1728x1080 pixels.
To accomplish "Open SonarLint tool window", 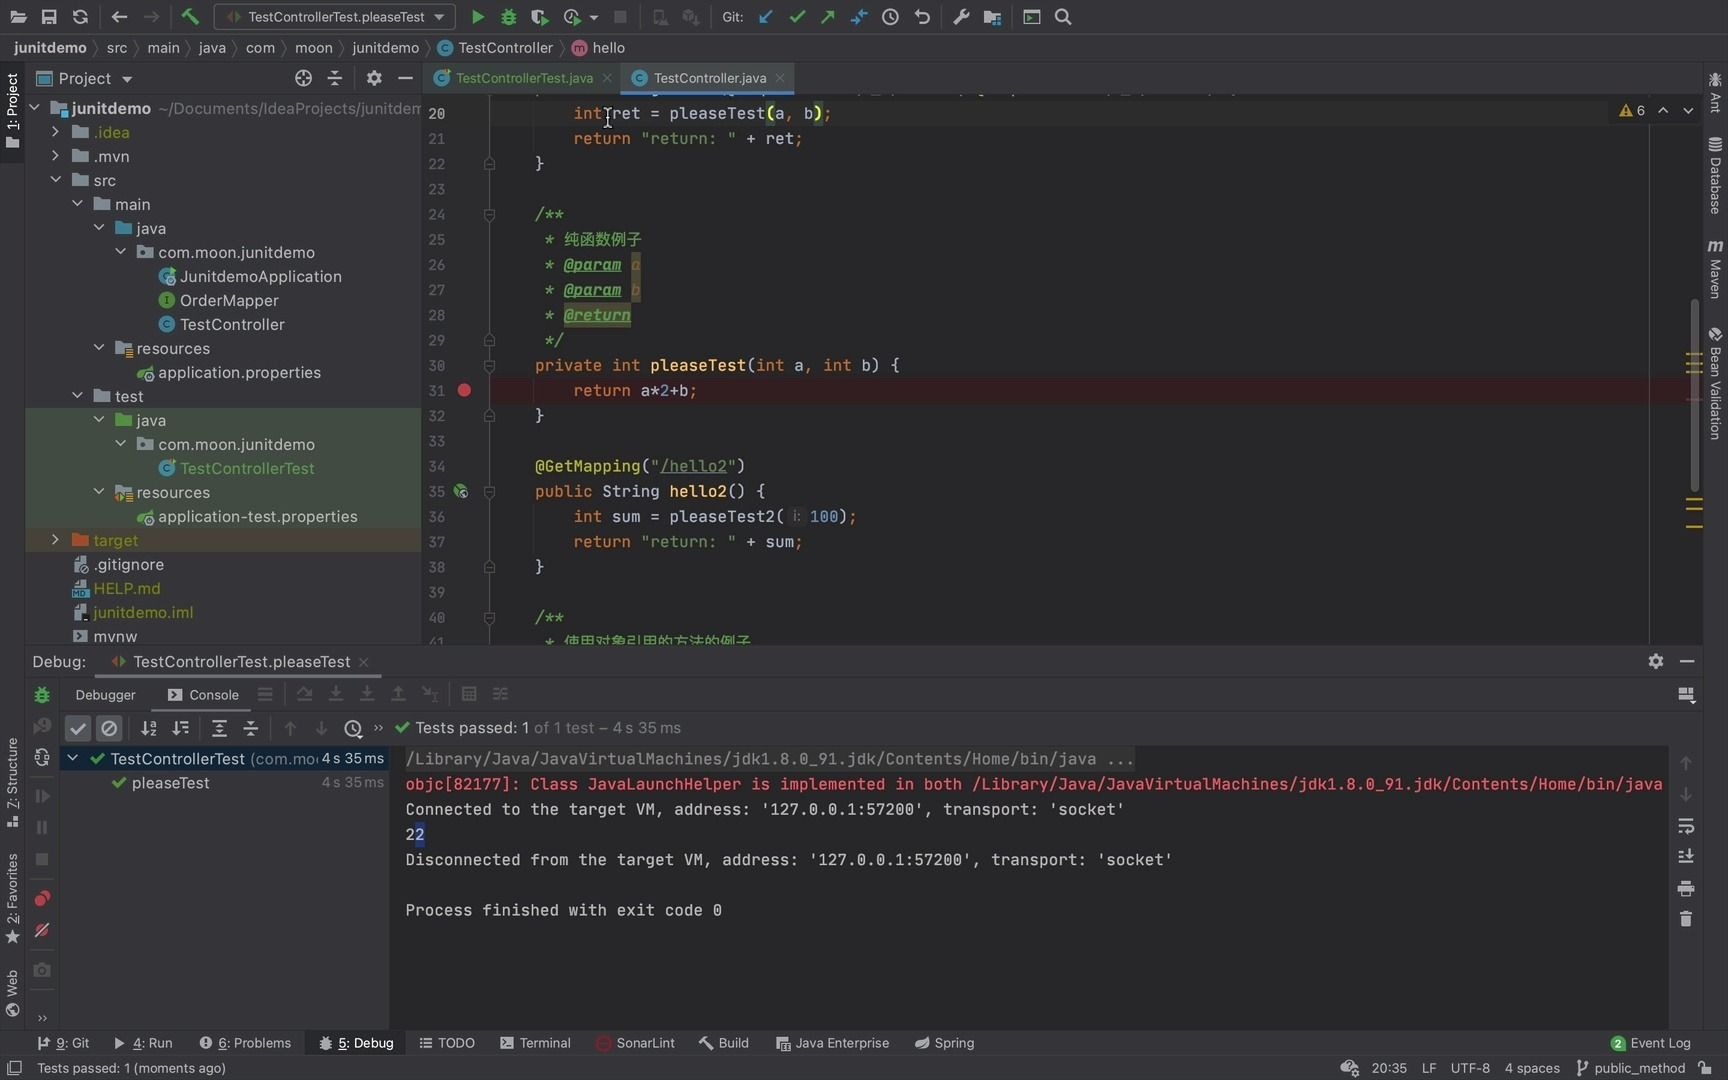I will click(x=635, y=1043).
